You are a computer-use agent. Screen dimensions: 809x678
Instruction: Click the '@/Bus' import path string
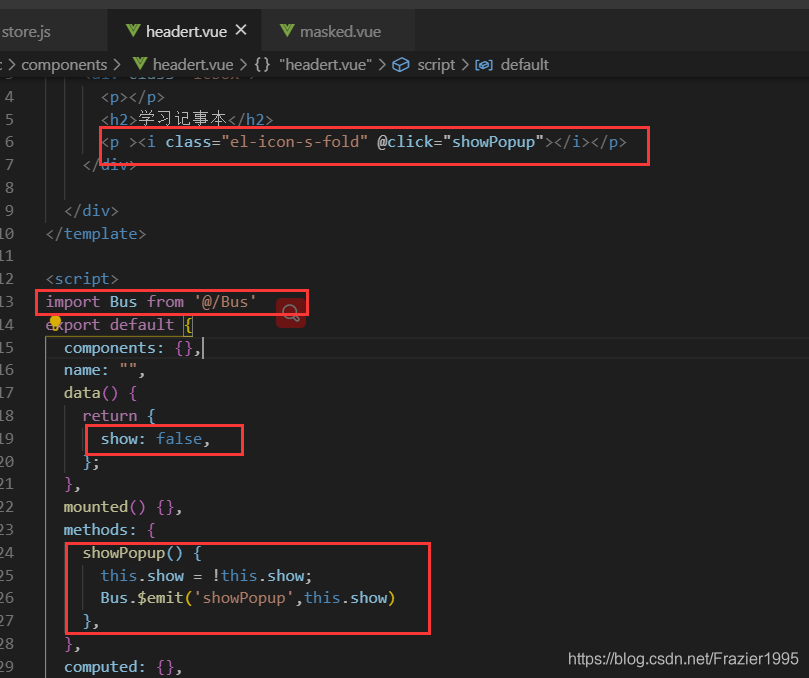(225, 302)
